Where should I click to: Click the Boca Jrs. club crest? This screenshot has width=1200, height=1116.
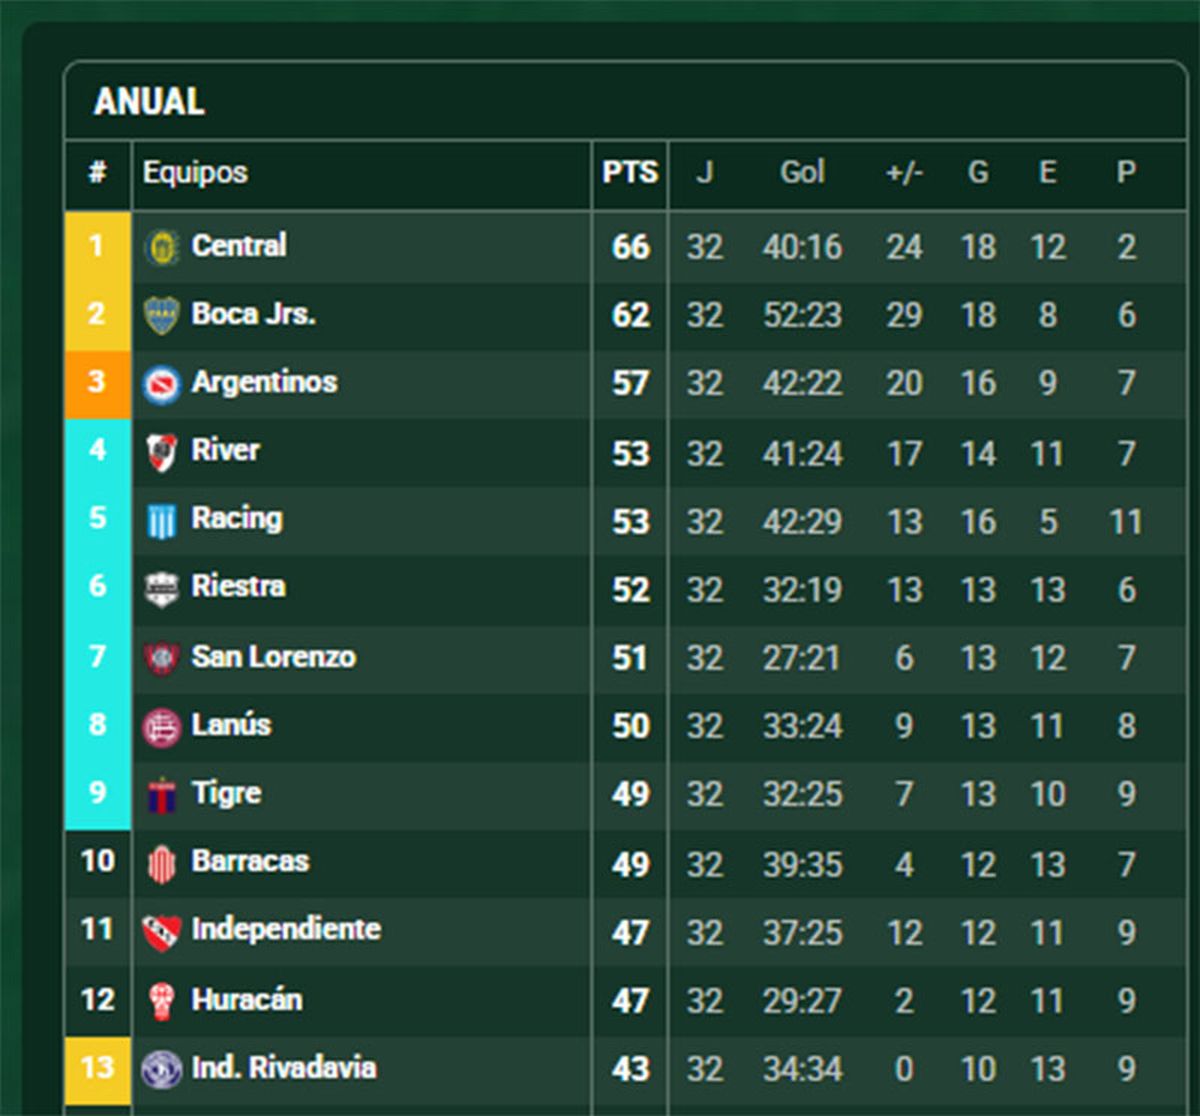tap(161, 315)
